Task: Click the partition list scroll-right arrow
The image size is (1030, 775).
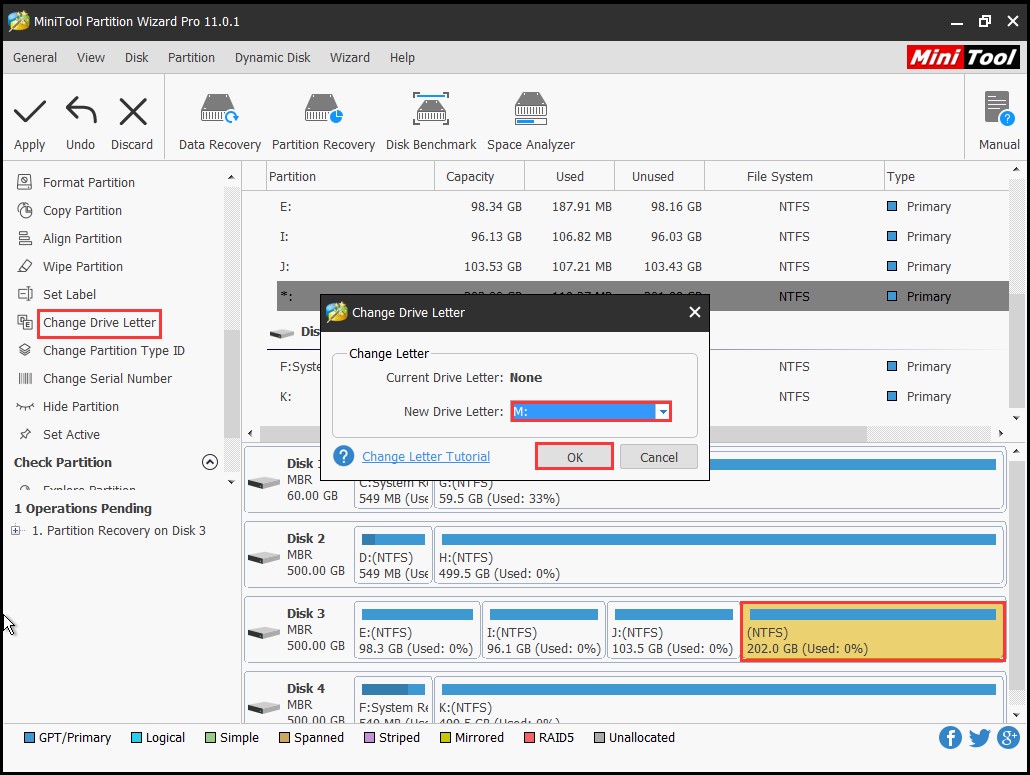Action: point(1000,433)
